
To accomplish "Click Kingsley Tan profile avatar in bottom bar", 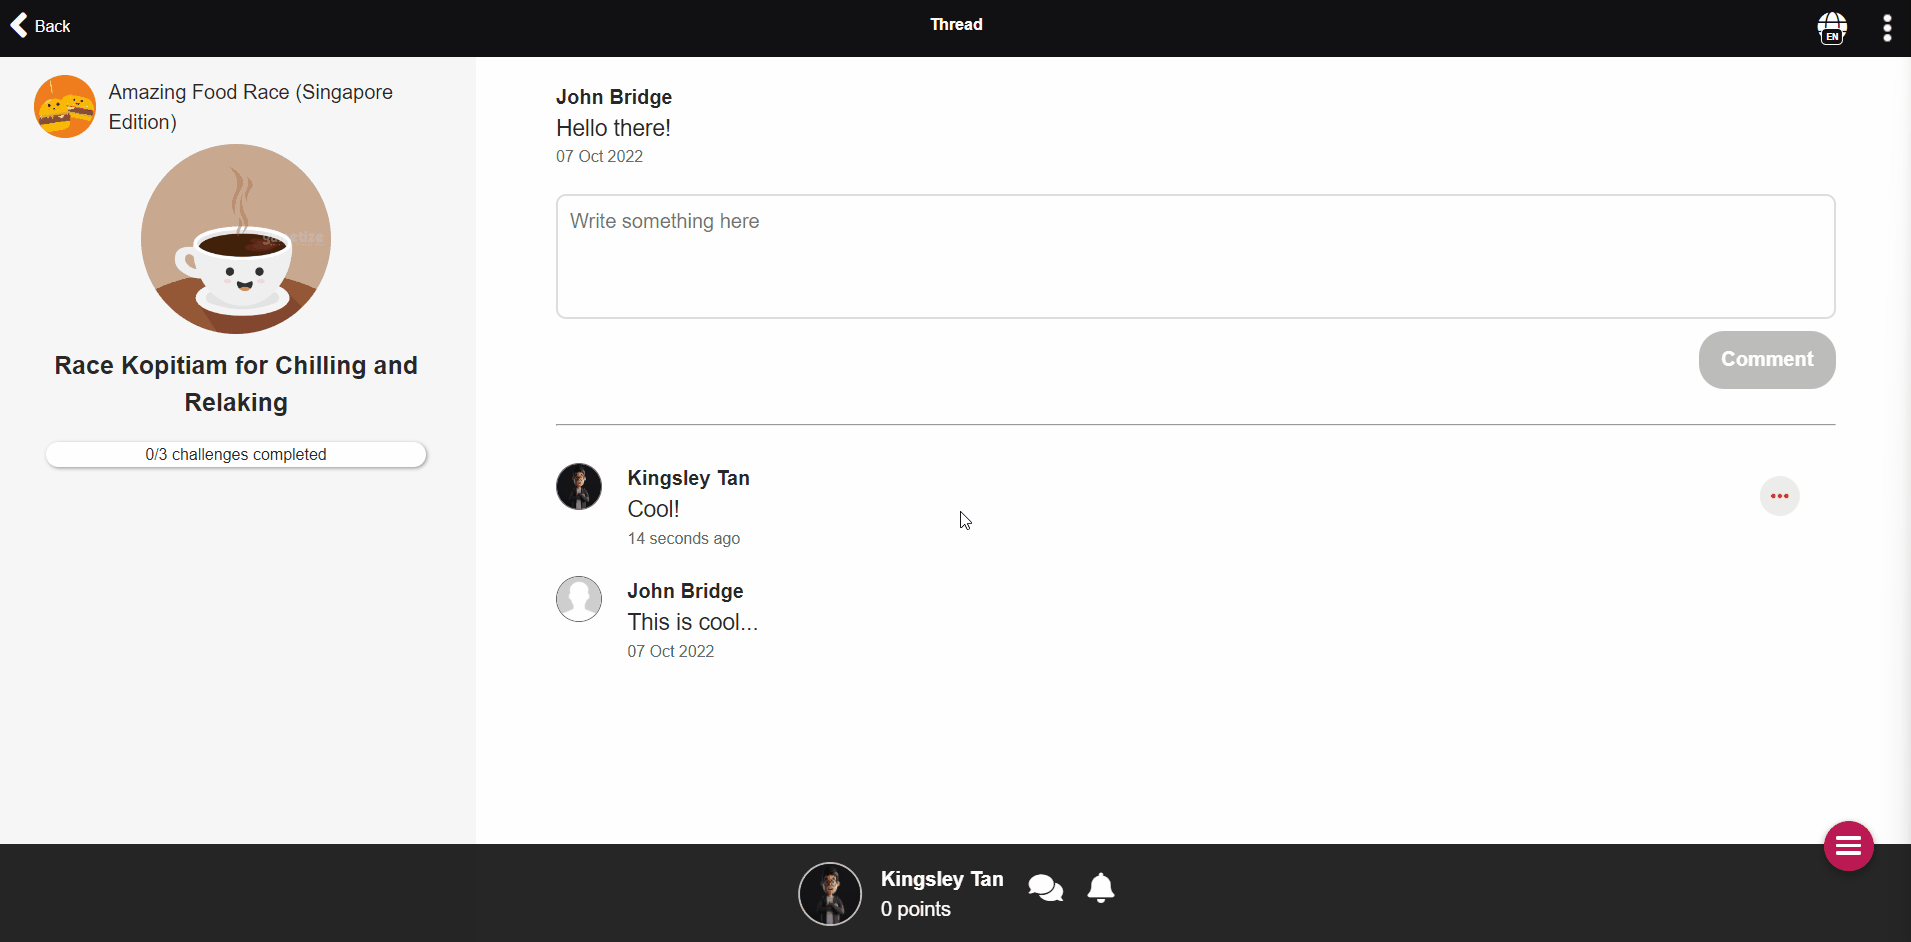I will tap(829, 894).
